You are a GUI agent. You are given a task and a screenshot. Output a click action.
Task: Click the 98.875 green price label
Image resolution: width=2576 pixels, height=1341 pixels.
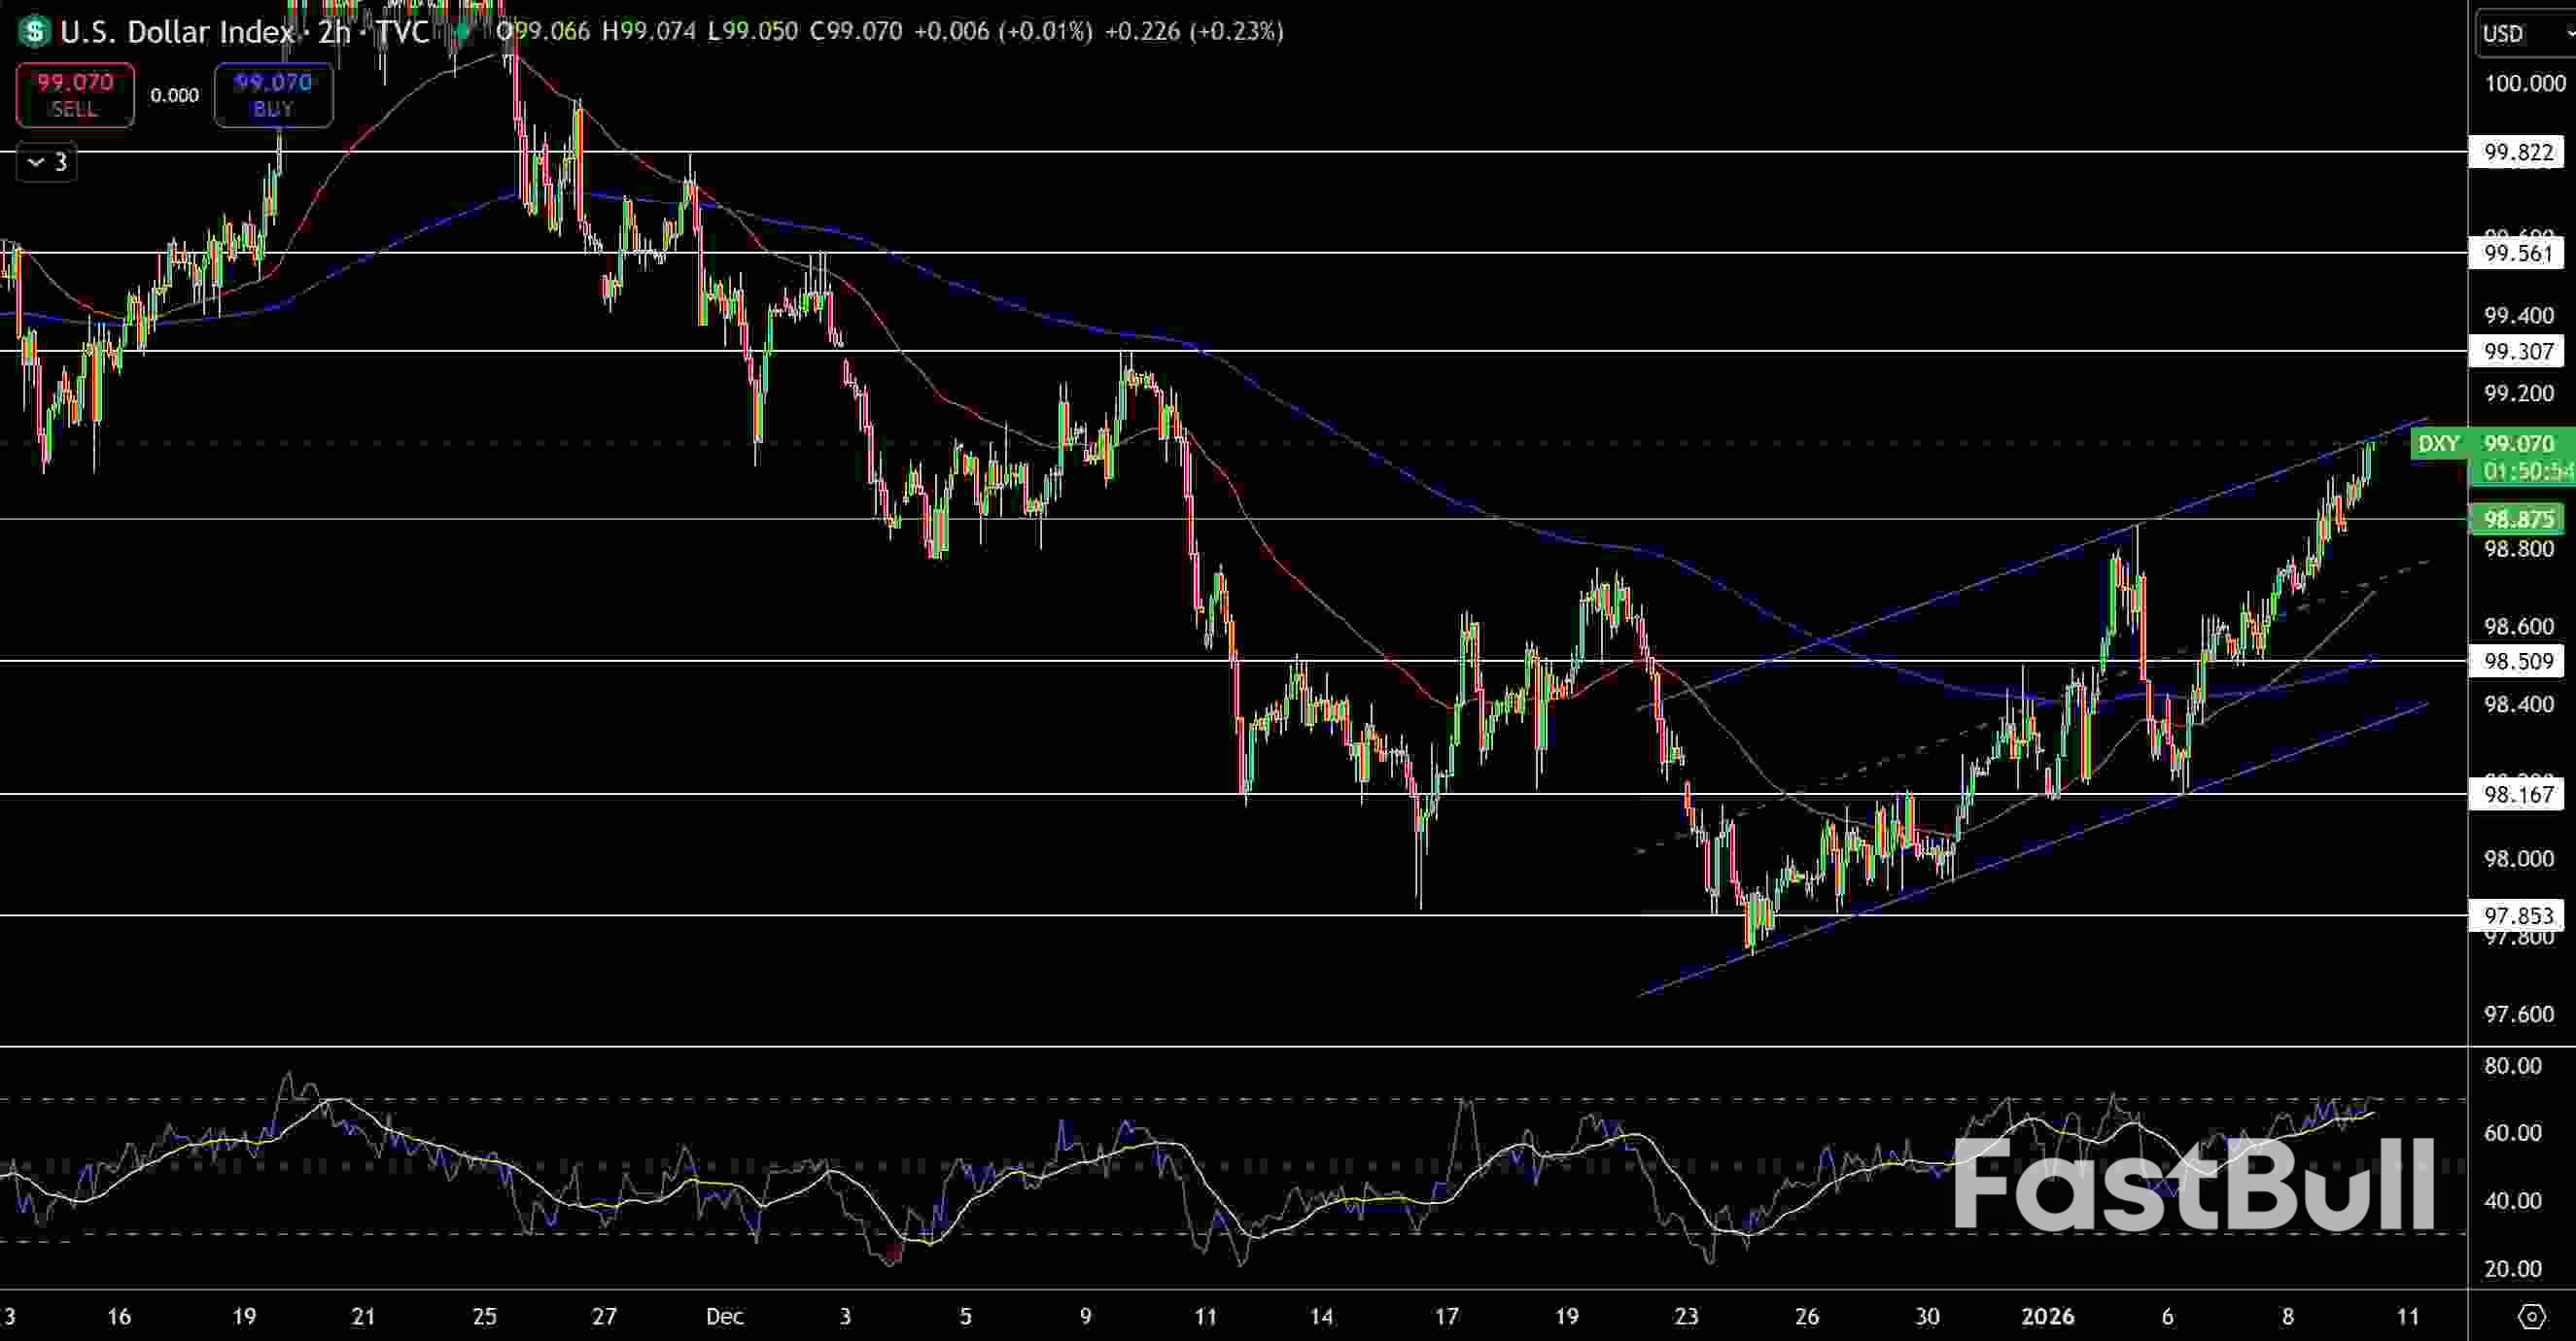[2519, 519]
